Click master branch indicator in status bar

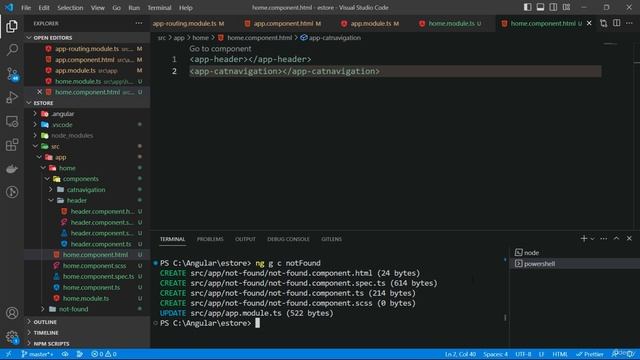[37, 354]
